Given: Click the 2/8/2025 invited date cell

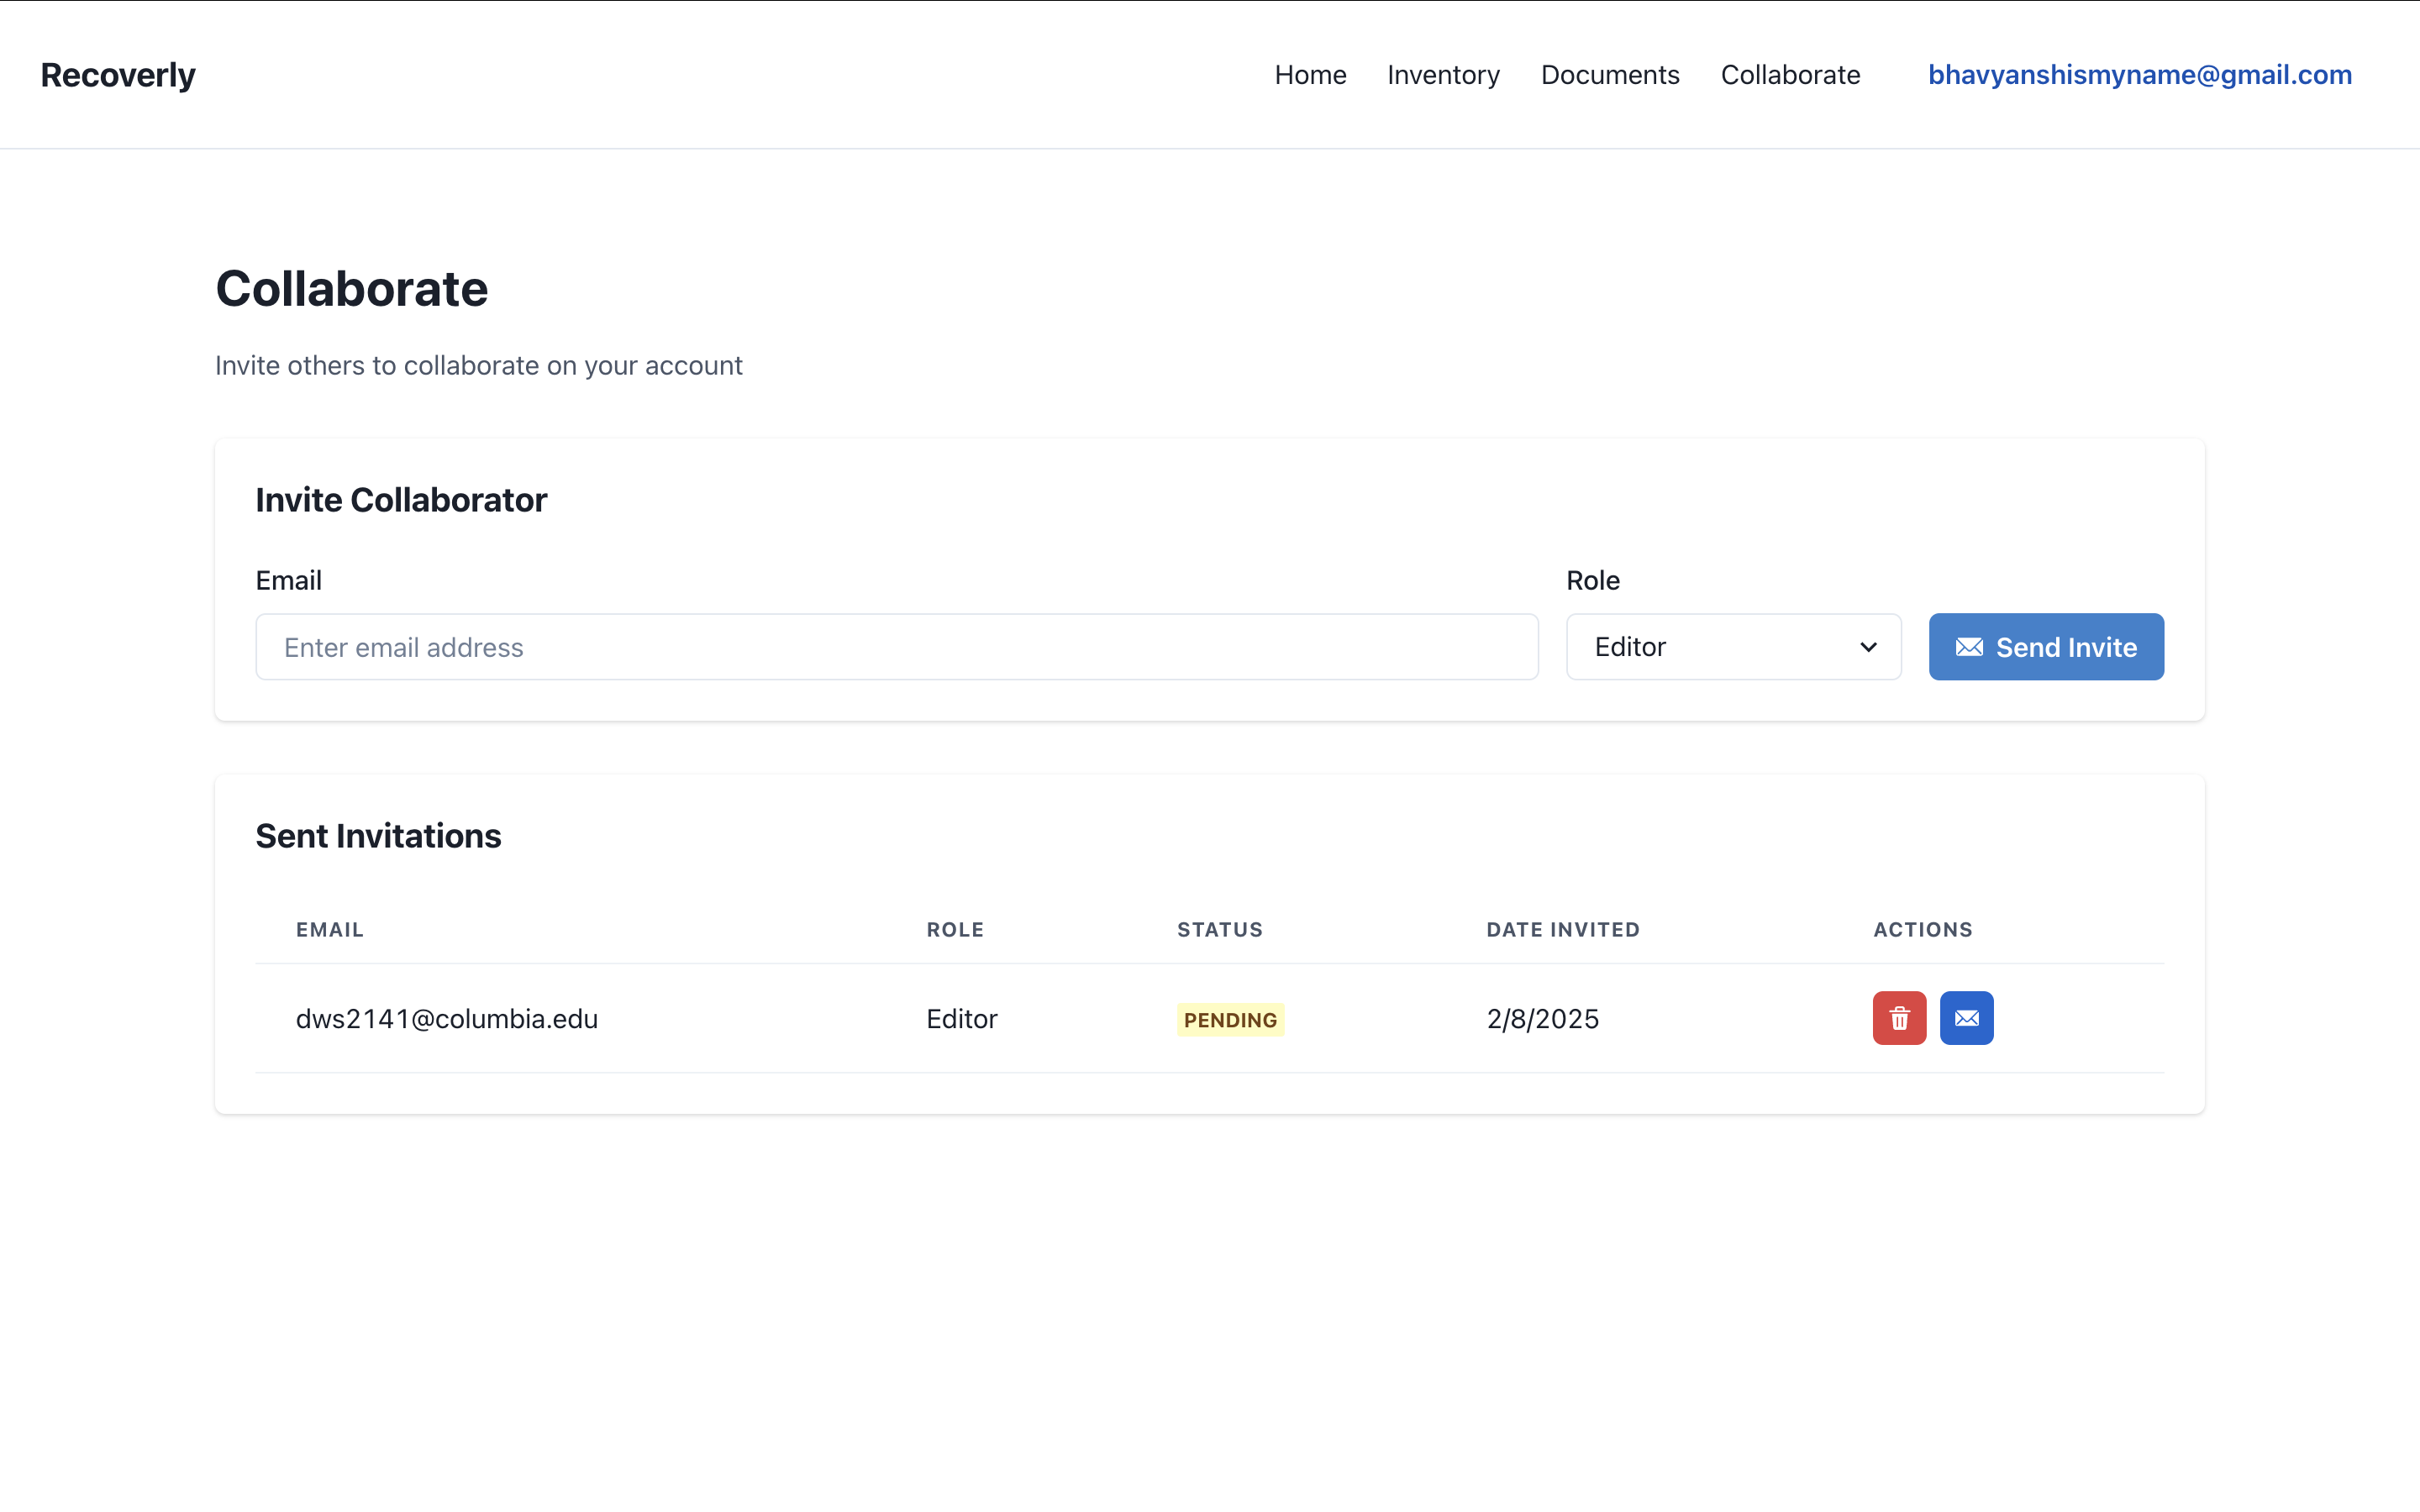Looking at the screenshot, I should [x=1542, y=1019].
